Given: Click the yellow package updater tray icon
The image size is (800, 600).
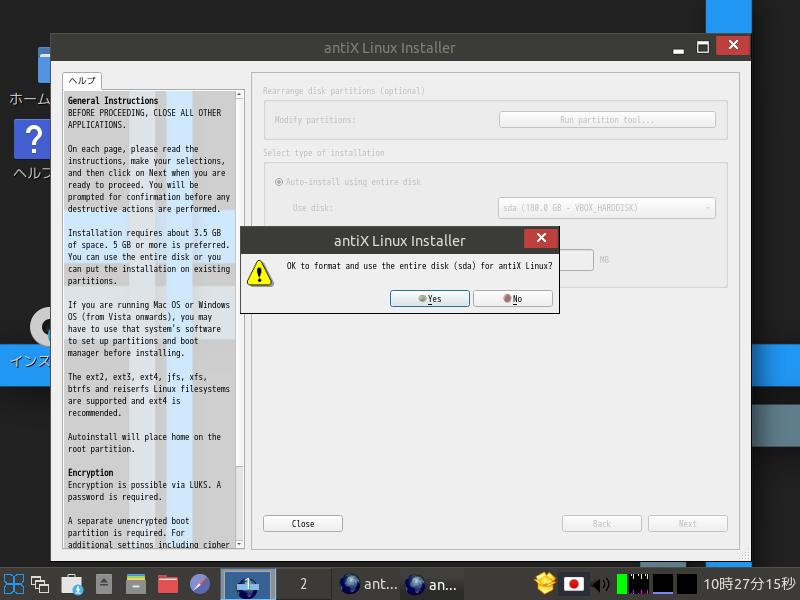Looking at the screenshot, I should tap(545, 584).
